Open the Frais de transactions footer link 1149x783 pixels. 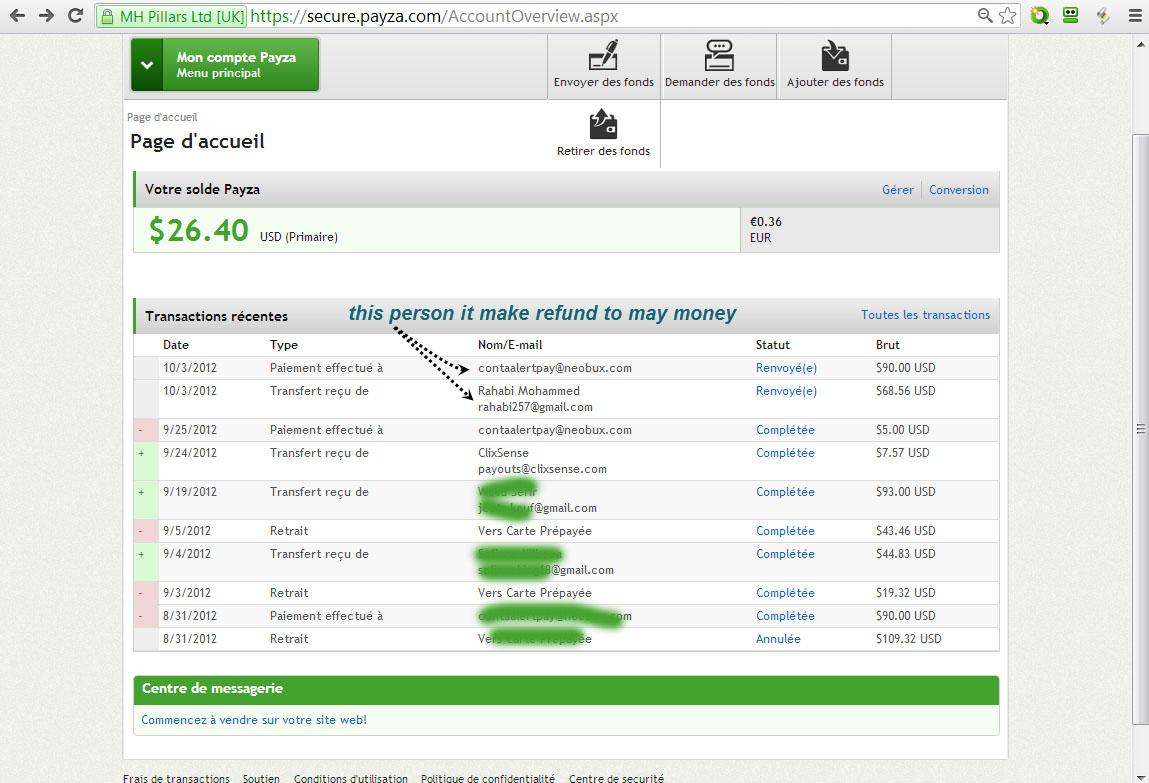(x=176, y=779)
